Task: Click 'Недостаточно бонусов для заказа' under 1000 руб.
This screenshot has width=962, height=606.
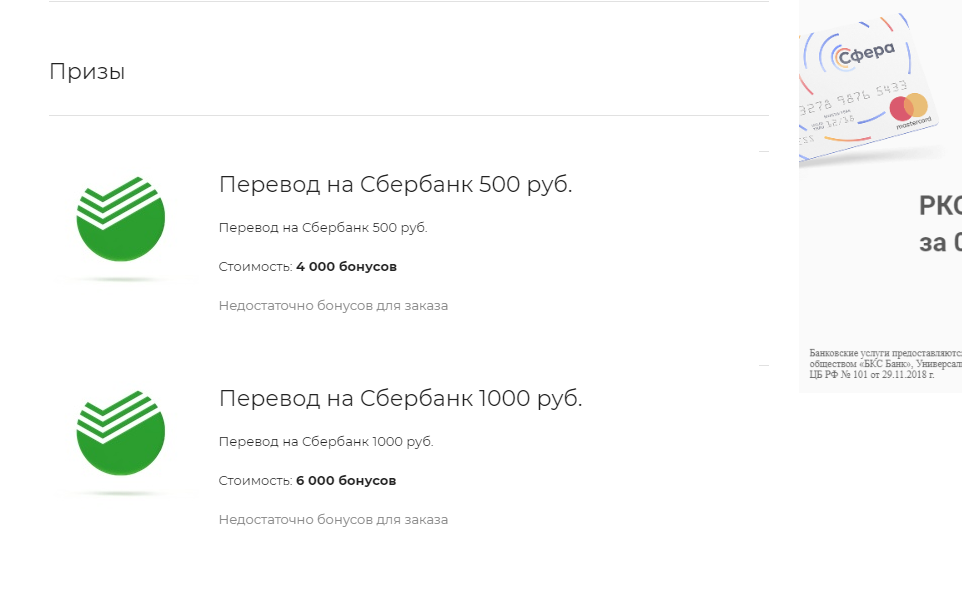Action: (333, 520)
